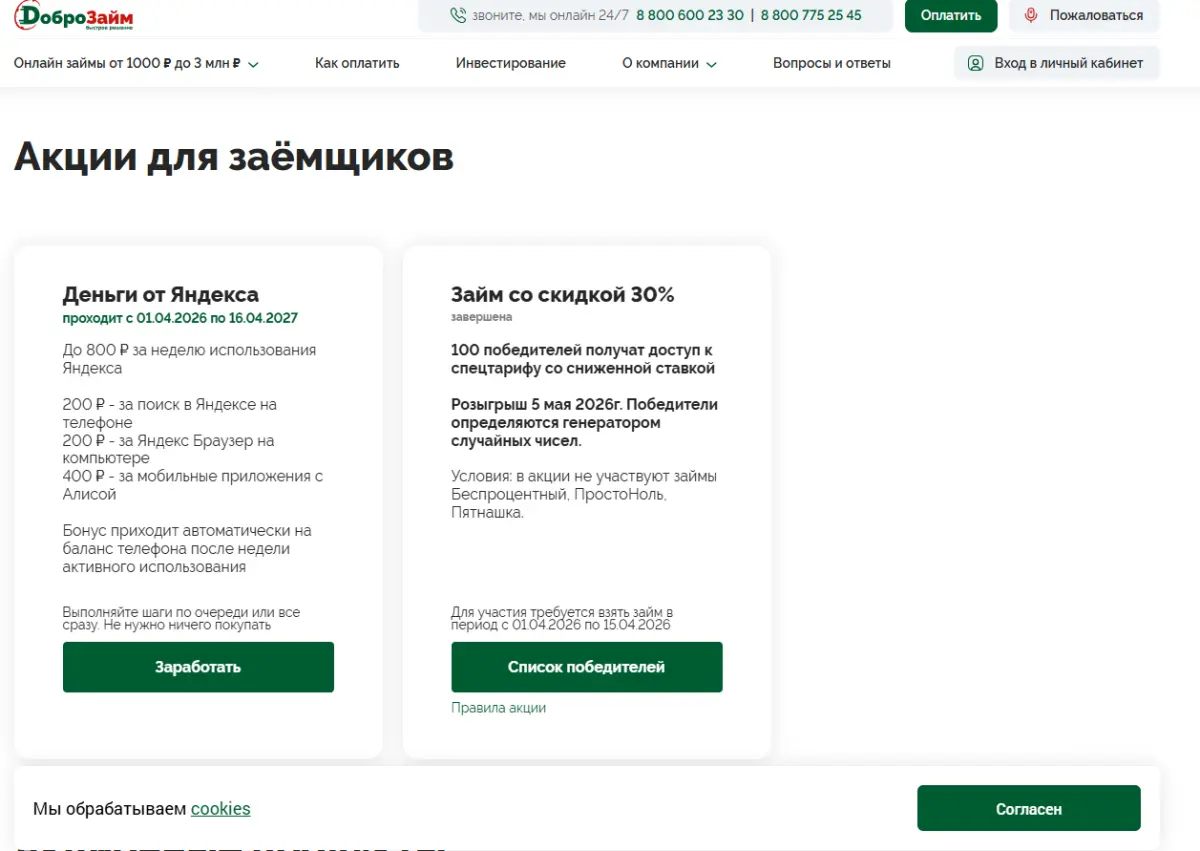
Task: Click text Условия: в акции не участвуют
Action: (x=584, y=494)
